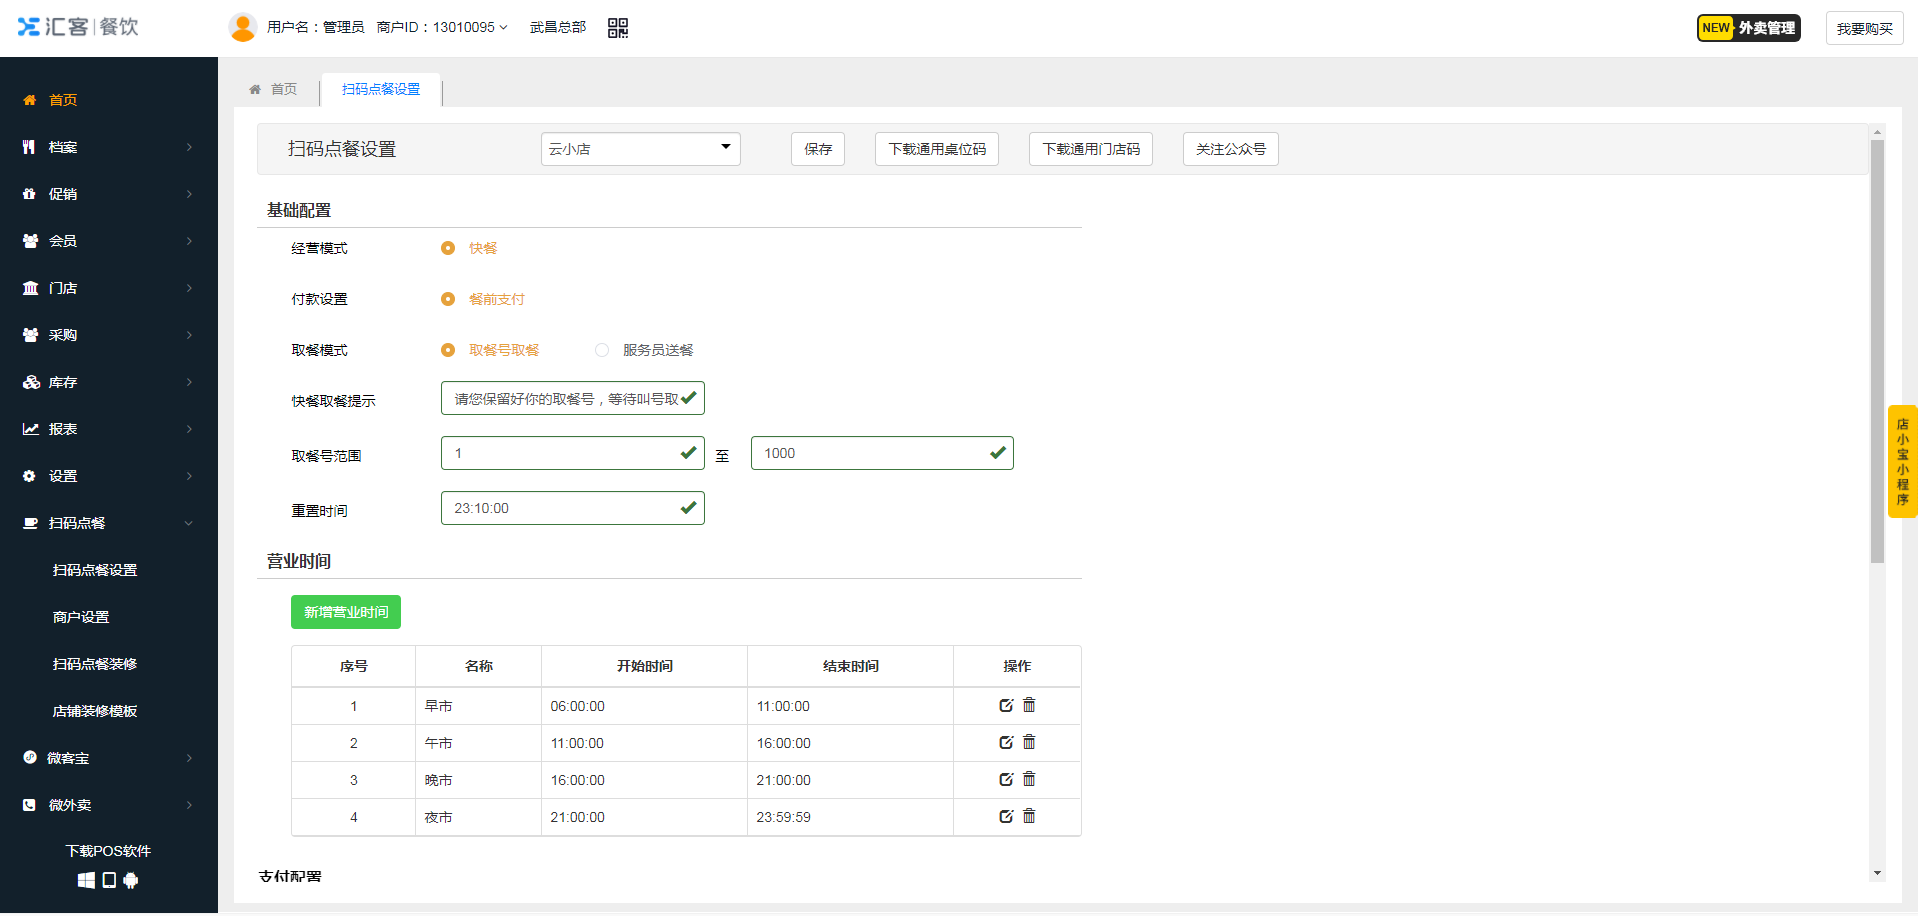Screen dimensions: 1918x916
Task: Open 商户设置 in the sidebar menu
Action: coord(81,616)
